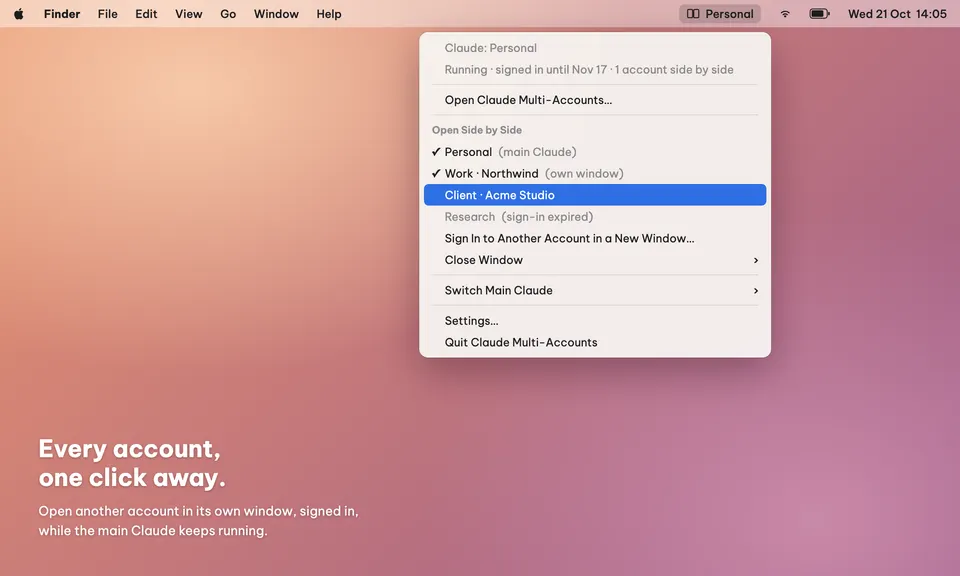Click the Wi-Fi status icon
This screenshot has height=576, width=960.
point(785,13)
